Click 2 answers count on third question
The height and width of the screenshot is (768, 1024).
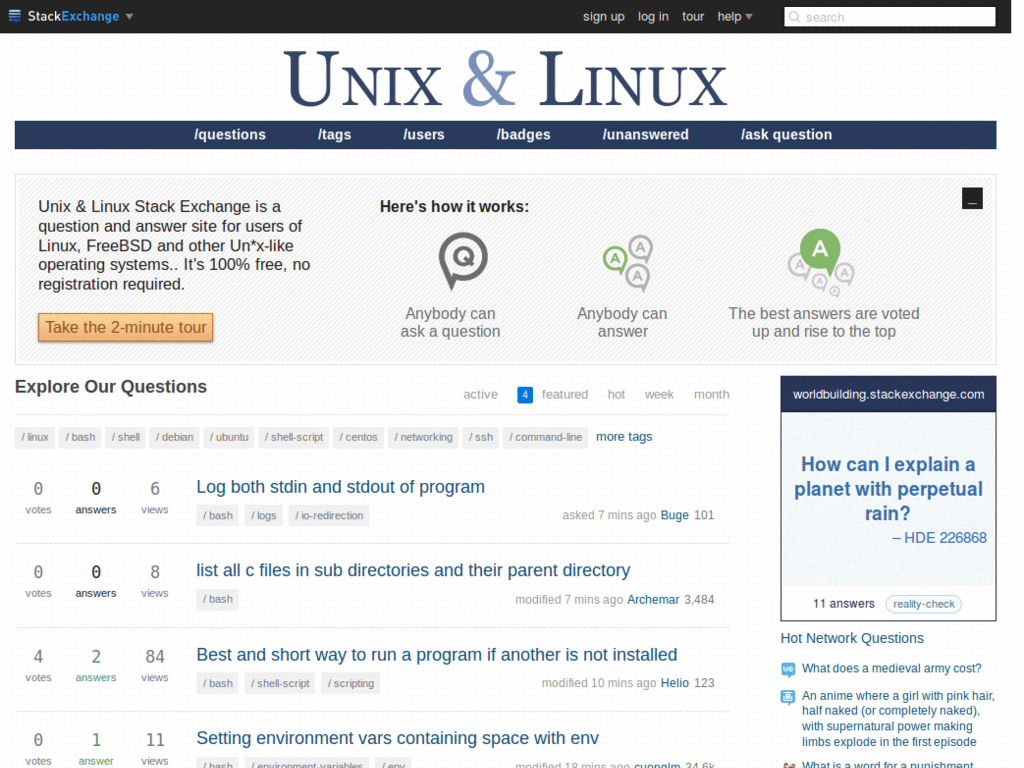coord(96,665)
